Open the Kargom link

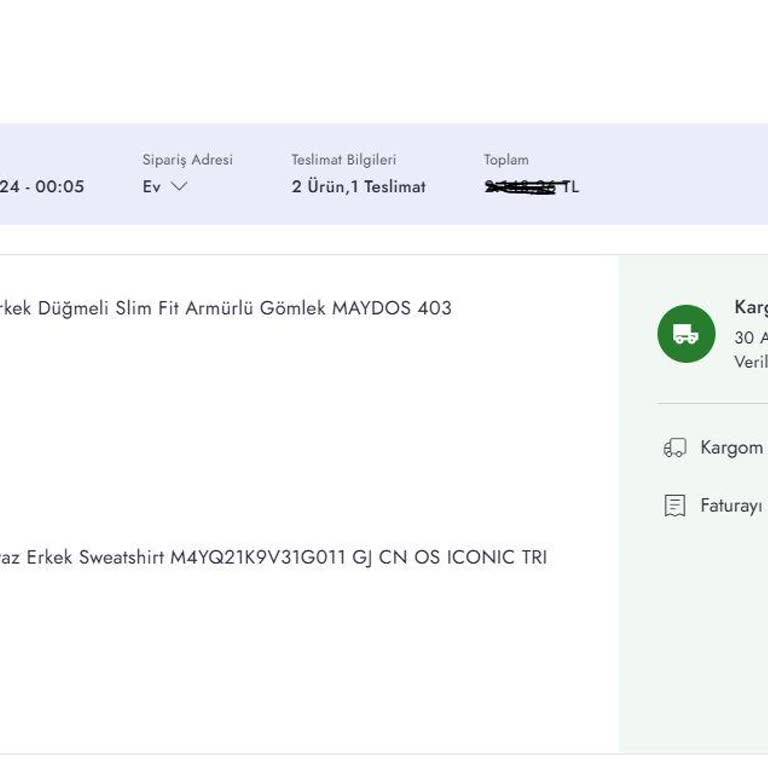click(x=732, y=448)
